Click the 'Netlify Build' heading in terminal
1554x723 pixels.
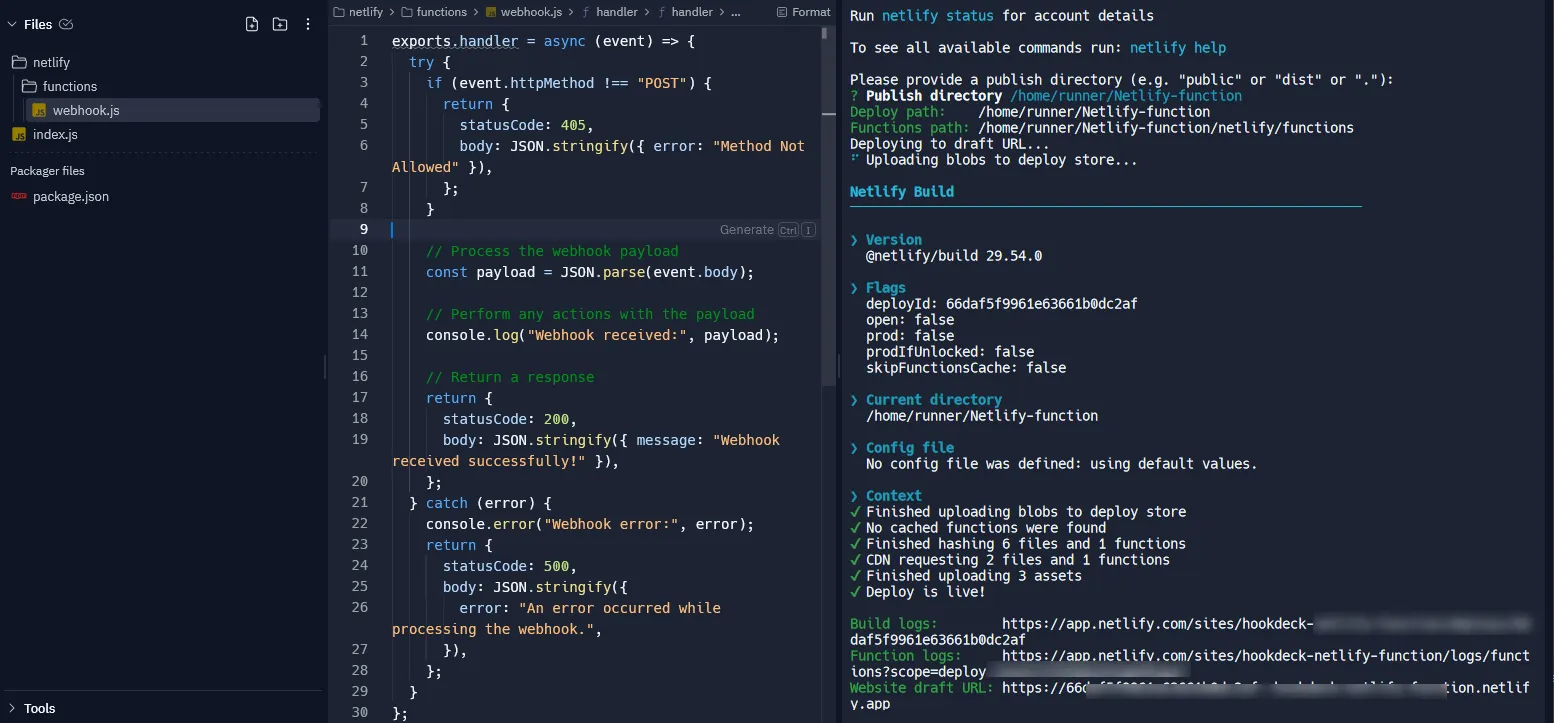(902, 192)
